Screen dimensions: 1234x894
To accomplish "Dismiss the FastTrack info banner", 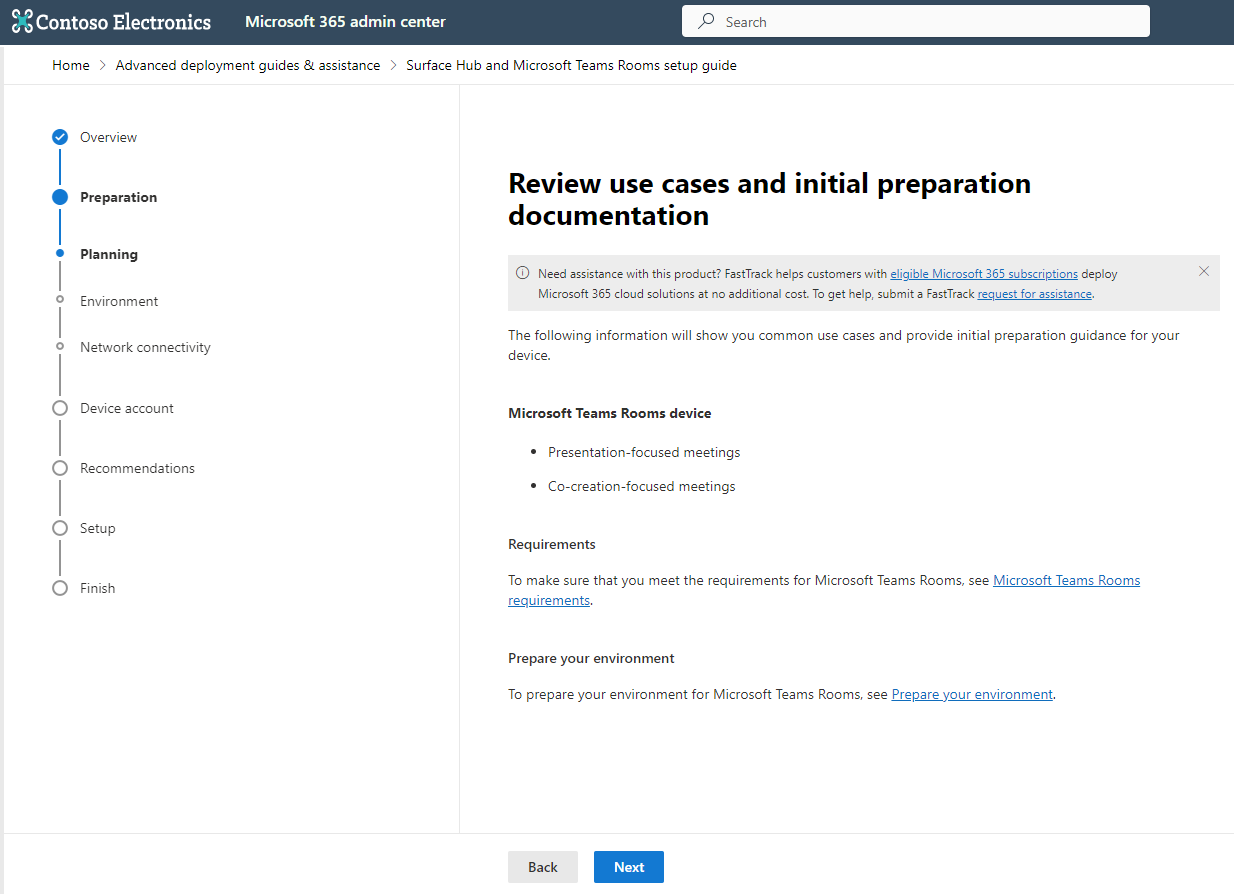I will (x=1203, y=272).
